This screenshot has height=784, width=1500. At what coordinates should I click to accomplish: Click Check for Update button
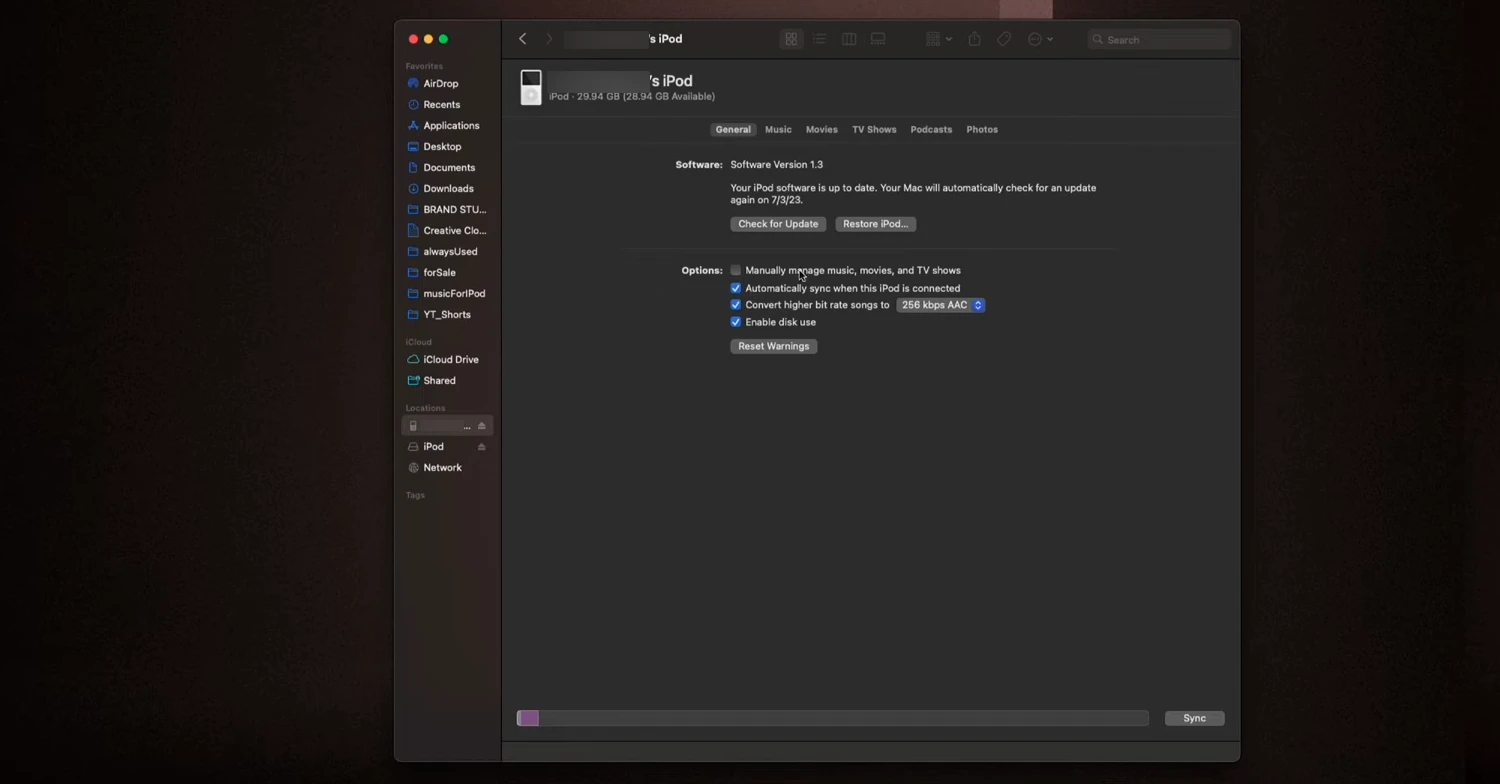[778, 224]
